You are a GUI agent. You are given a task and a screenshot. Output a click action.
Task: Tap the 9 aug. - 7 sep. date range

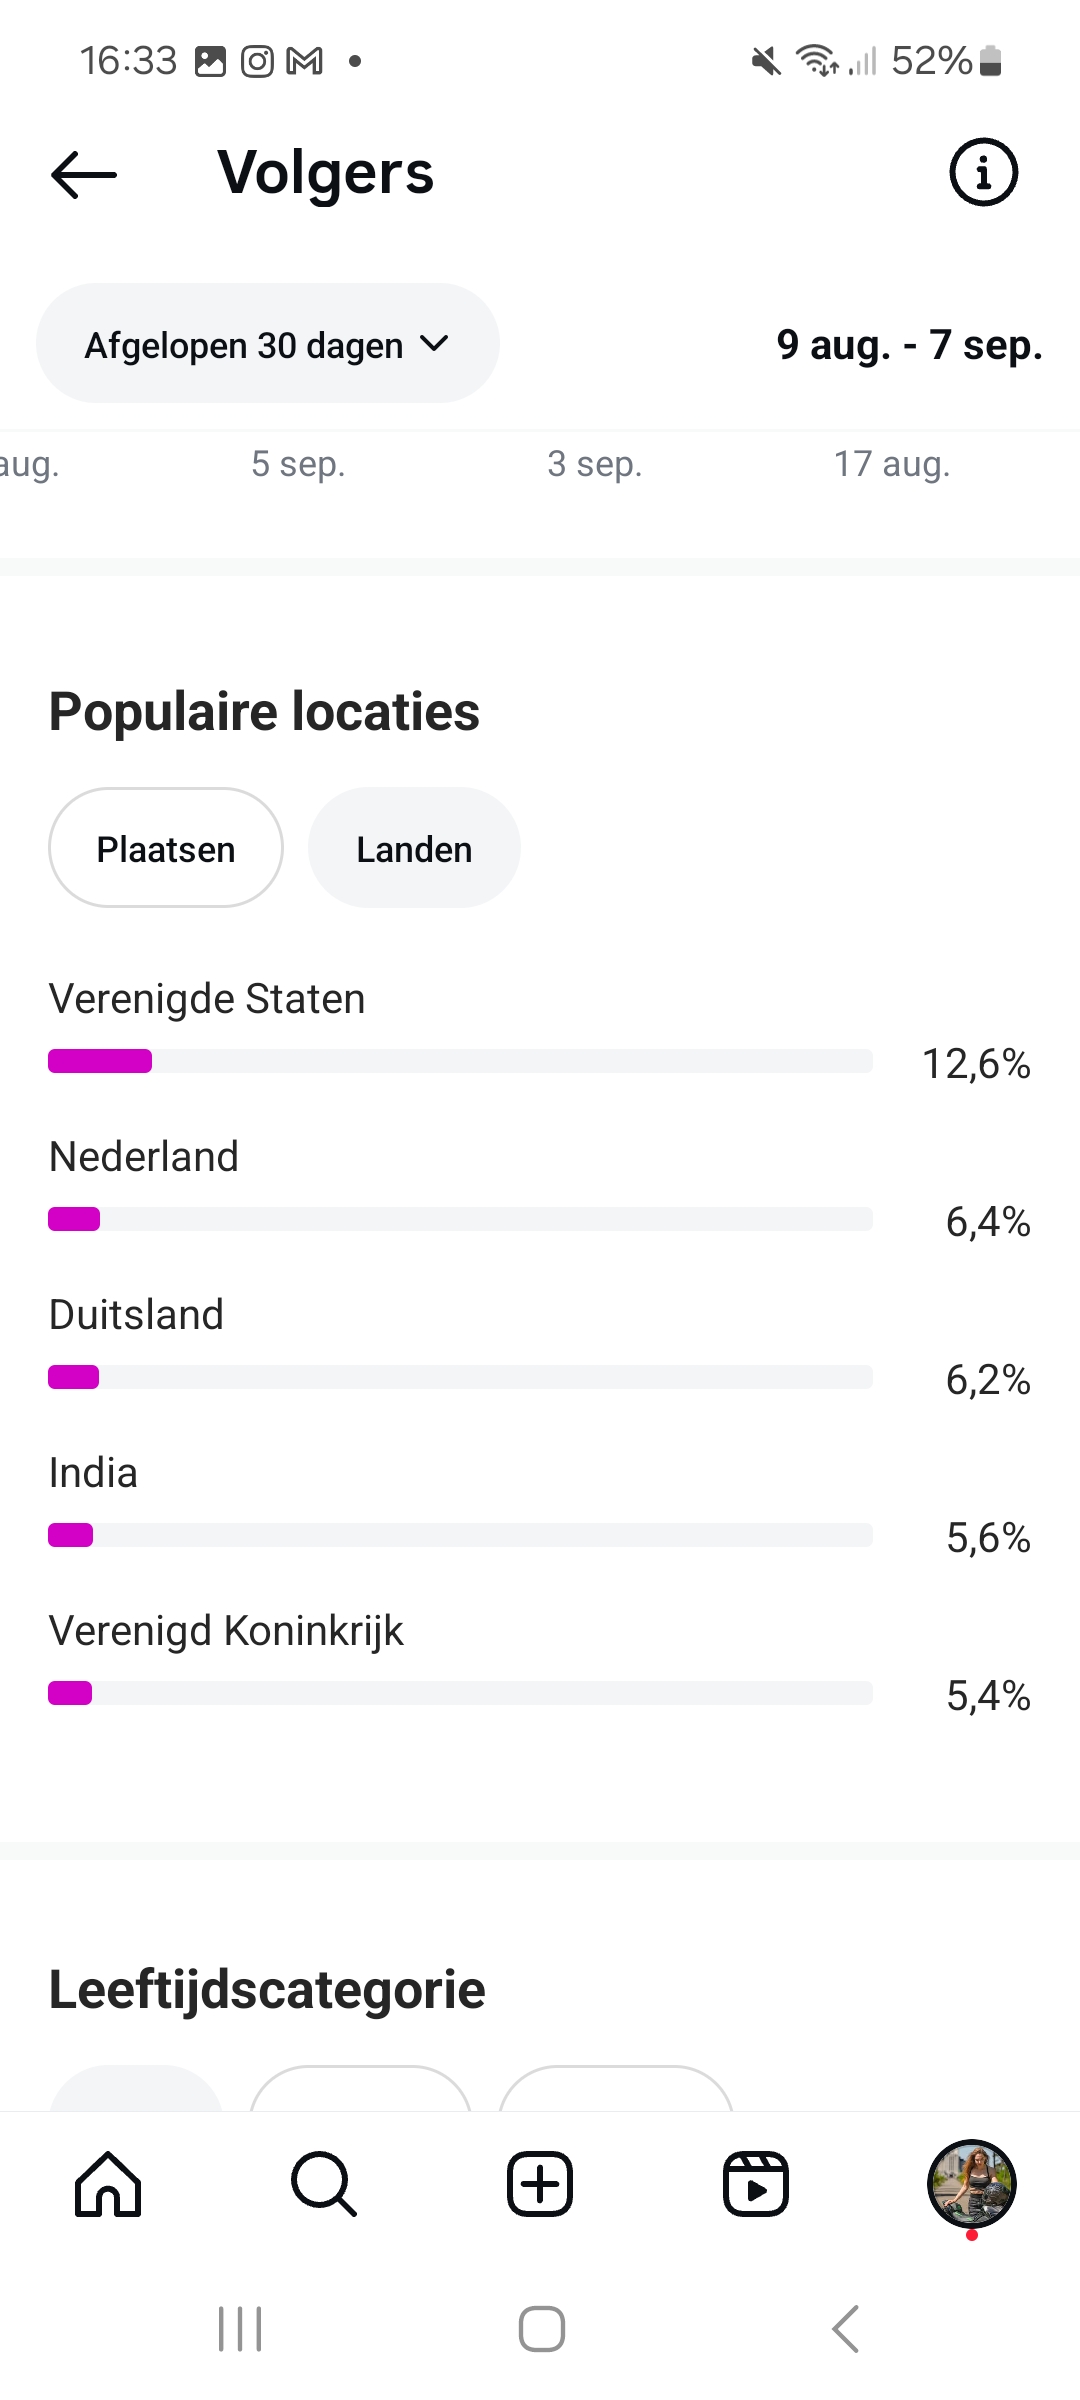(909, 345)
